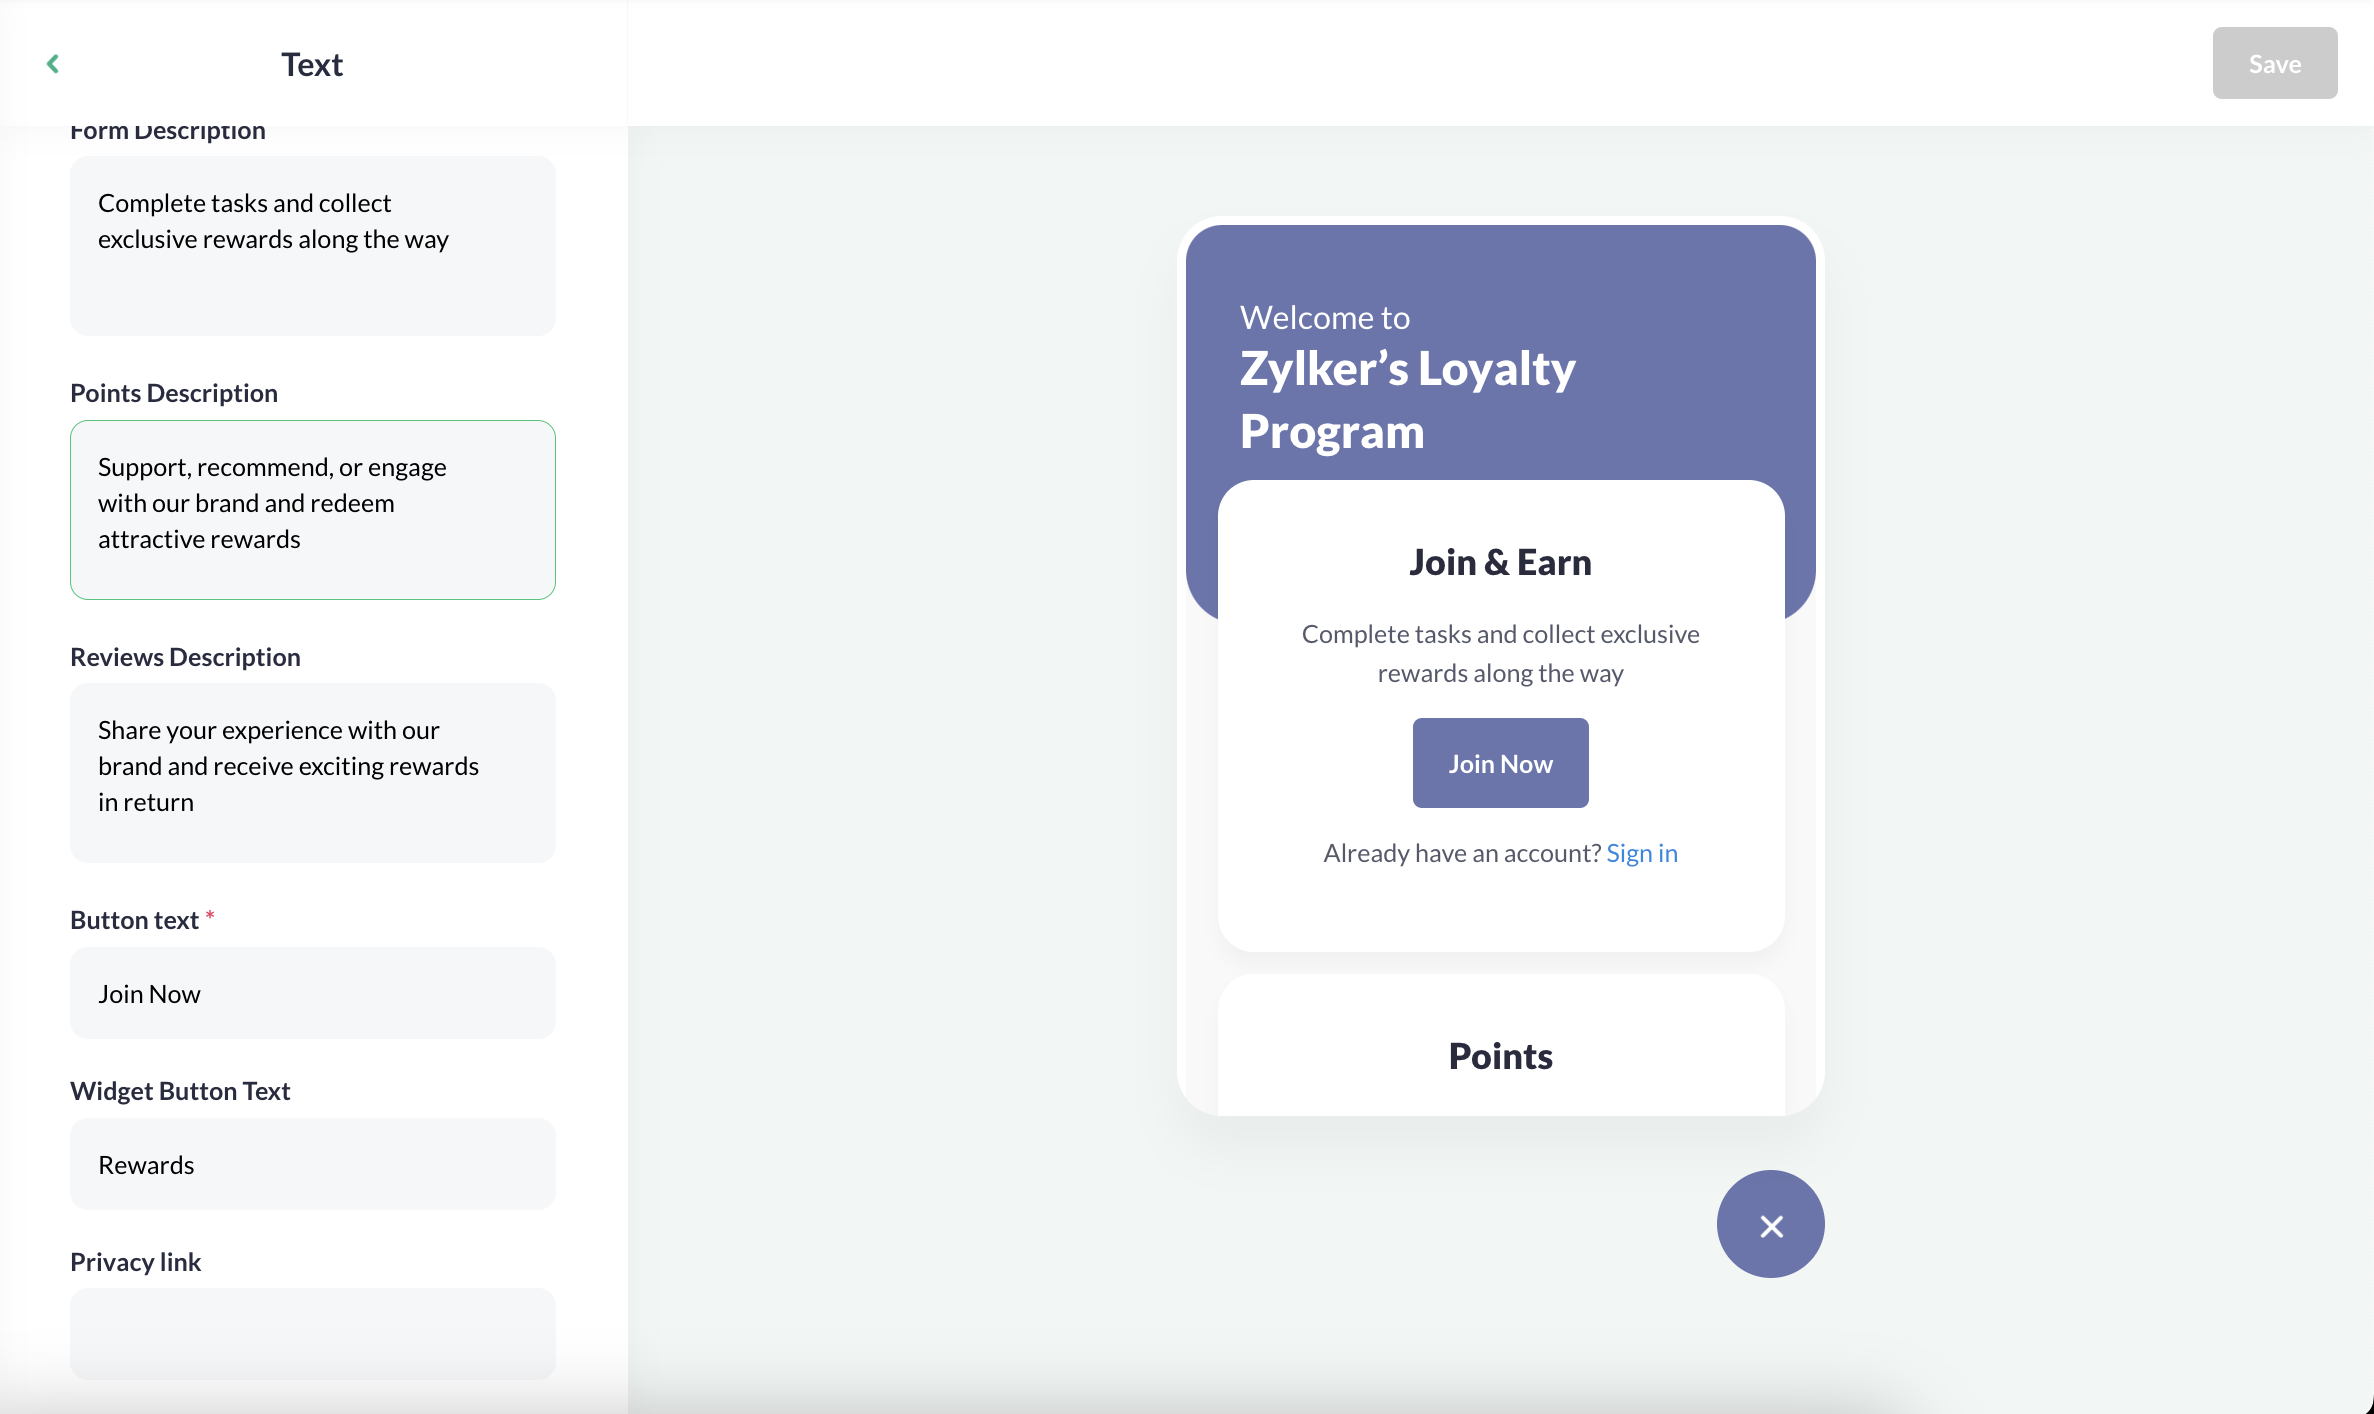Click the Join & Earn heading in preview

[x=1500, y=562]
